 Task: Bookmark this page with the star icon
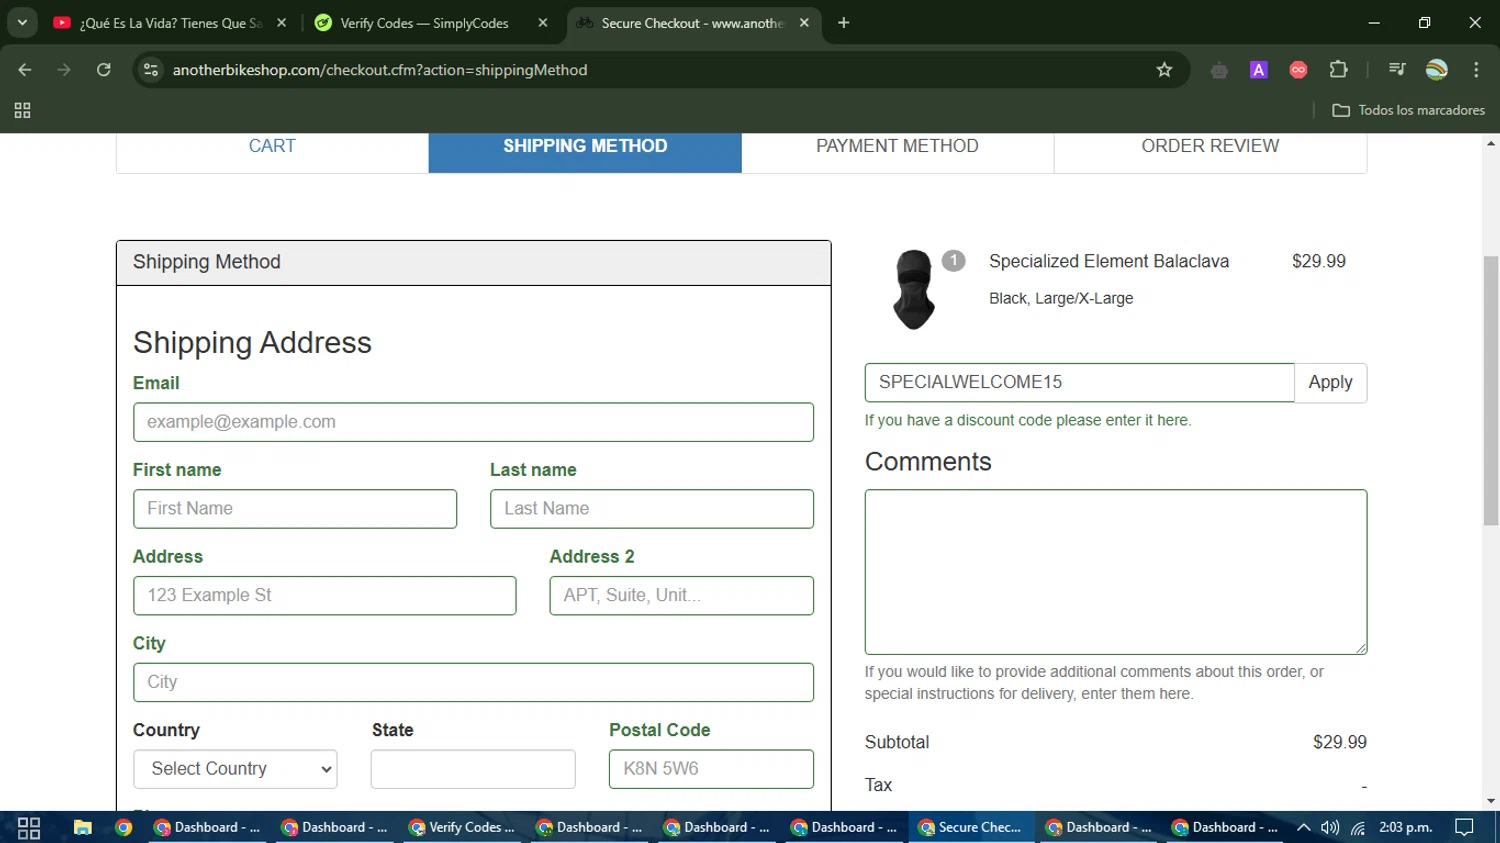point(1164,70)
